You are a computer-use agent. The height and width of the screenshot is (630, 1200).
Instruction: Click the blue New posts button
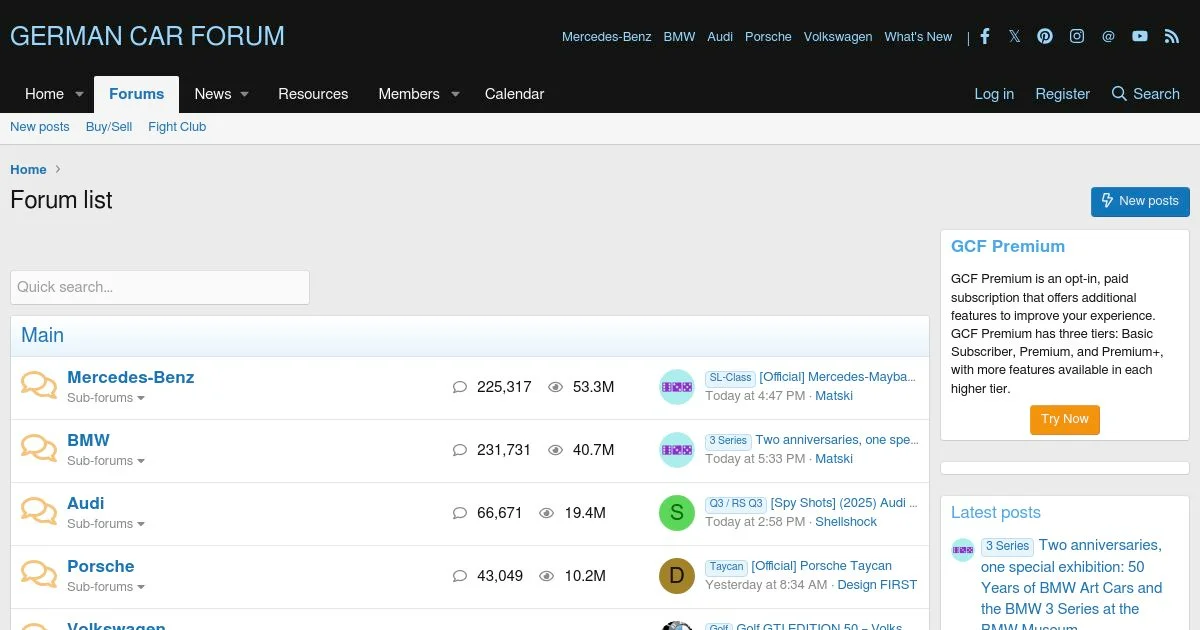pyautogui.click(x=1140, y=201)
